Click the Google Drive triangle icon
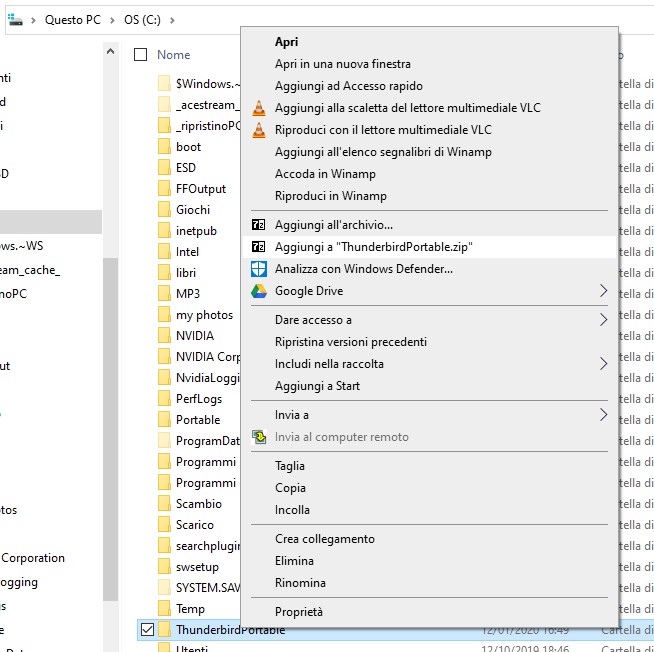 [x=259, y=291]
